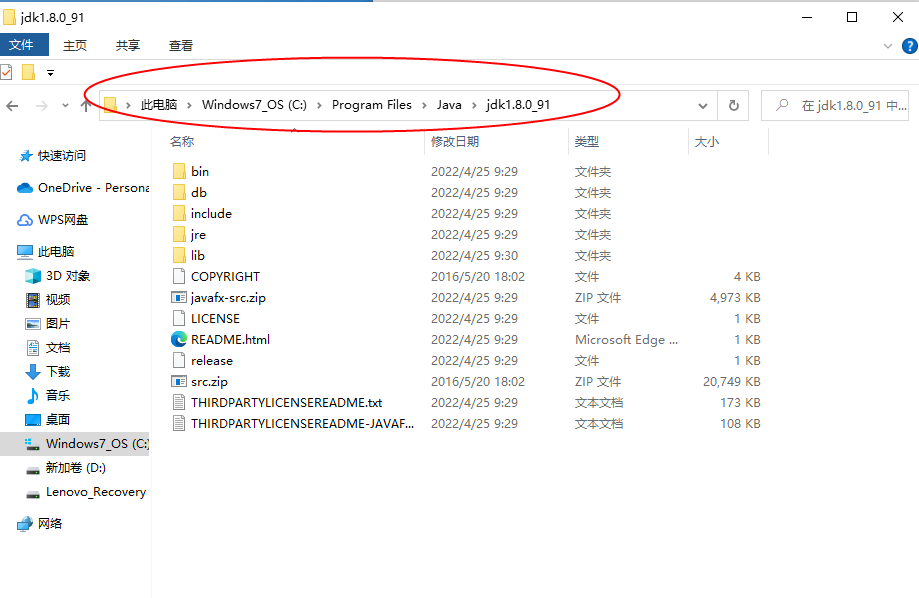Image resolution: width=919 pixels, height=598 pixels.
Task: Switch to the 主页 ribbon tab
Action: pyautogui.click(x=75, y=46)
